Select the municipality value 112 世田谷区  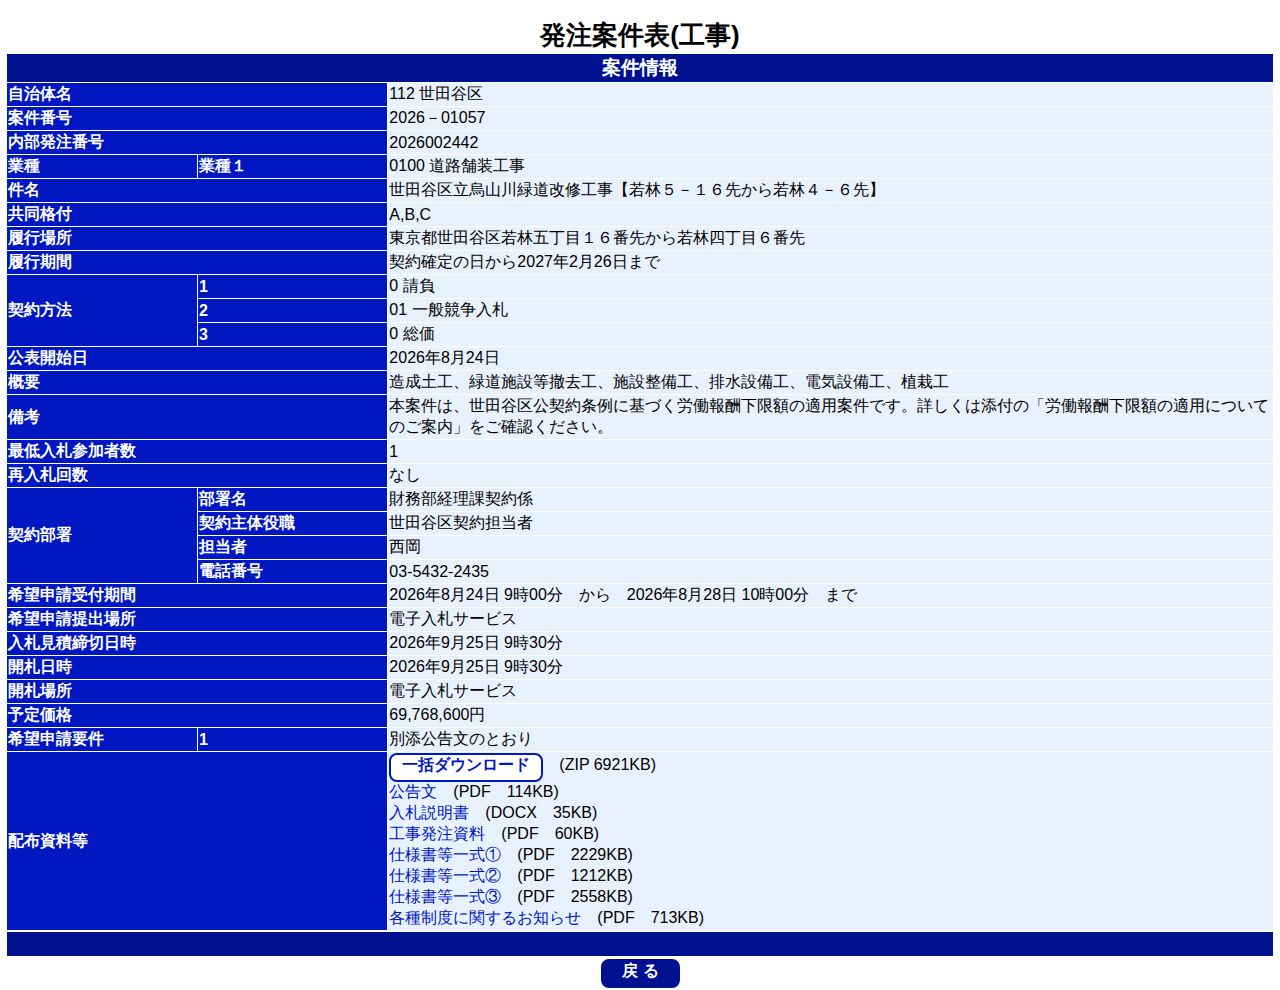pyautogui.click(x=436, y=94)
